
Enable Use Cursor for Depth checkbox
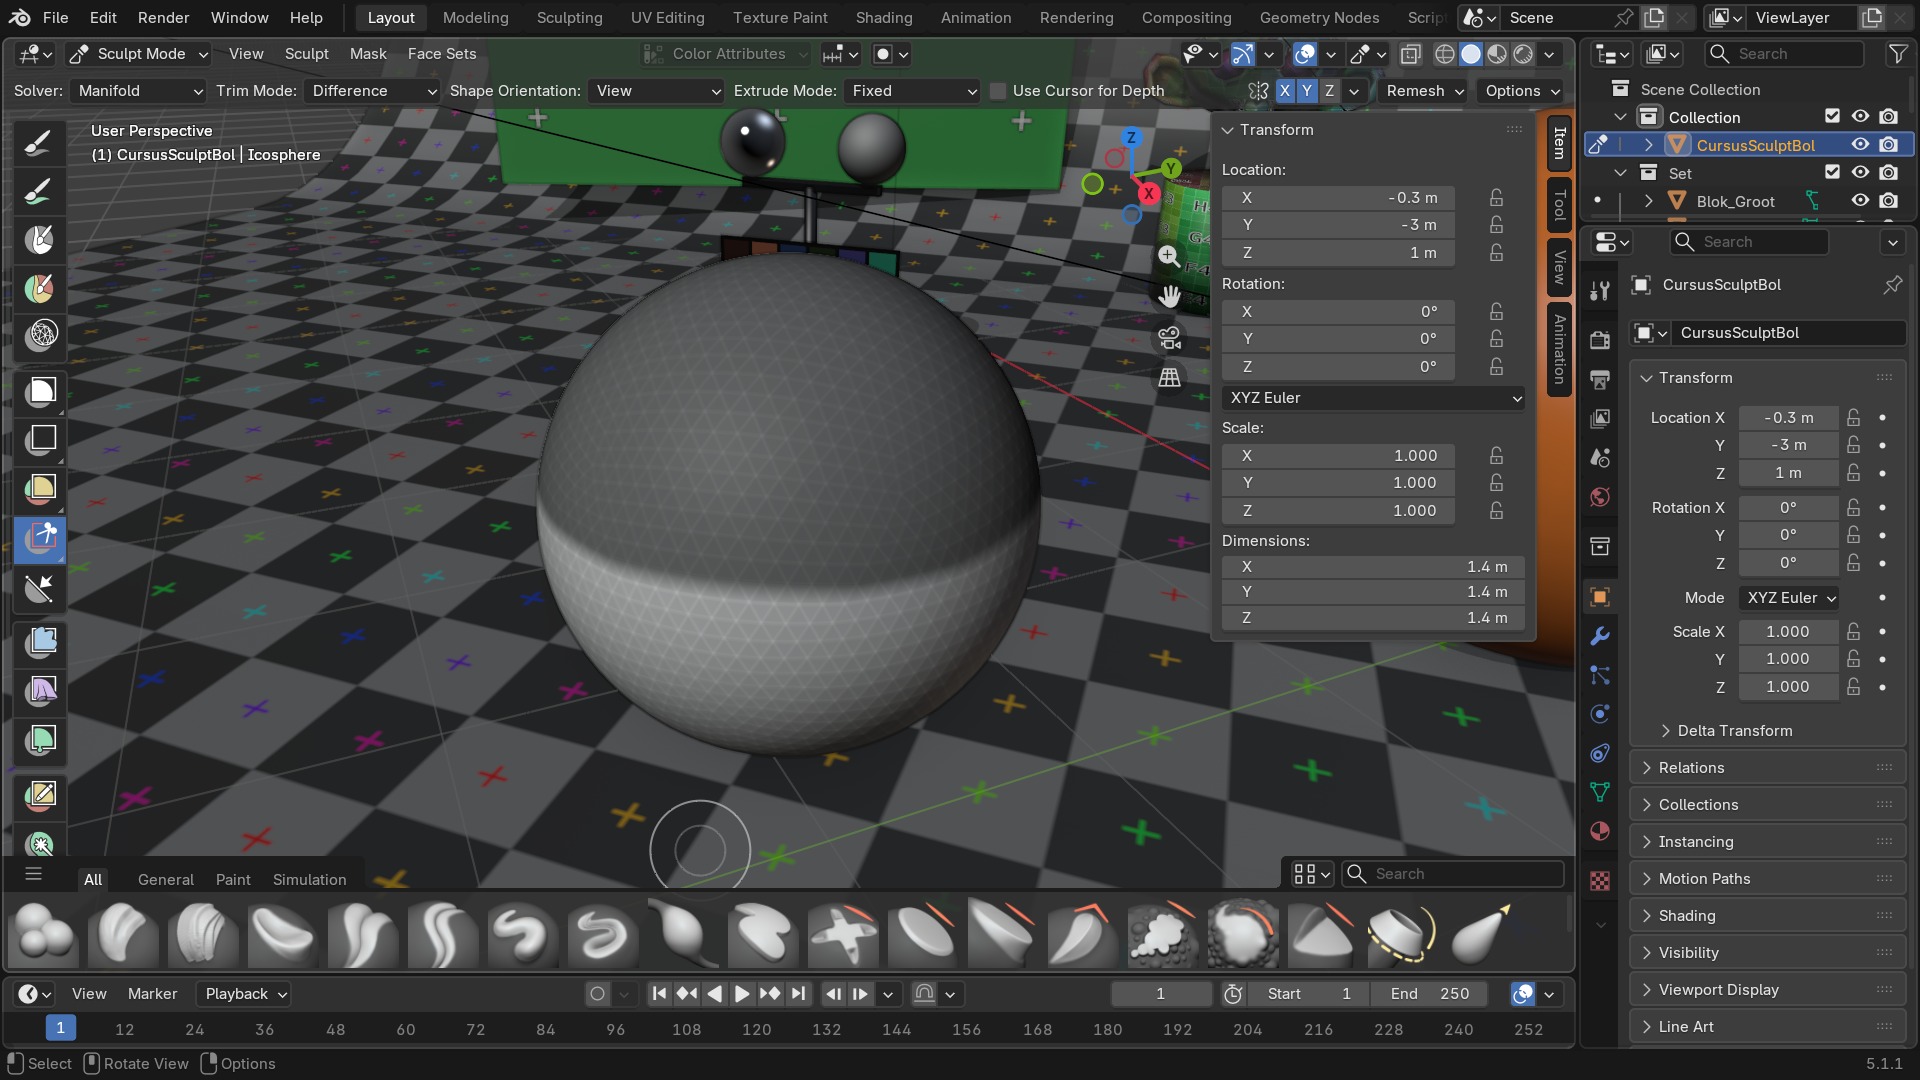coord(998,91)
